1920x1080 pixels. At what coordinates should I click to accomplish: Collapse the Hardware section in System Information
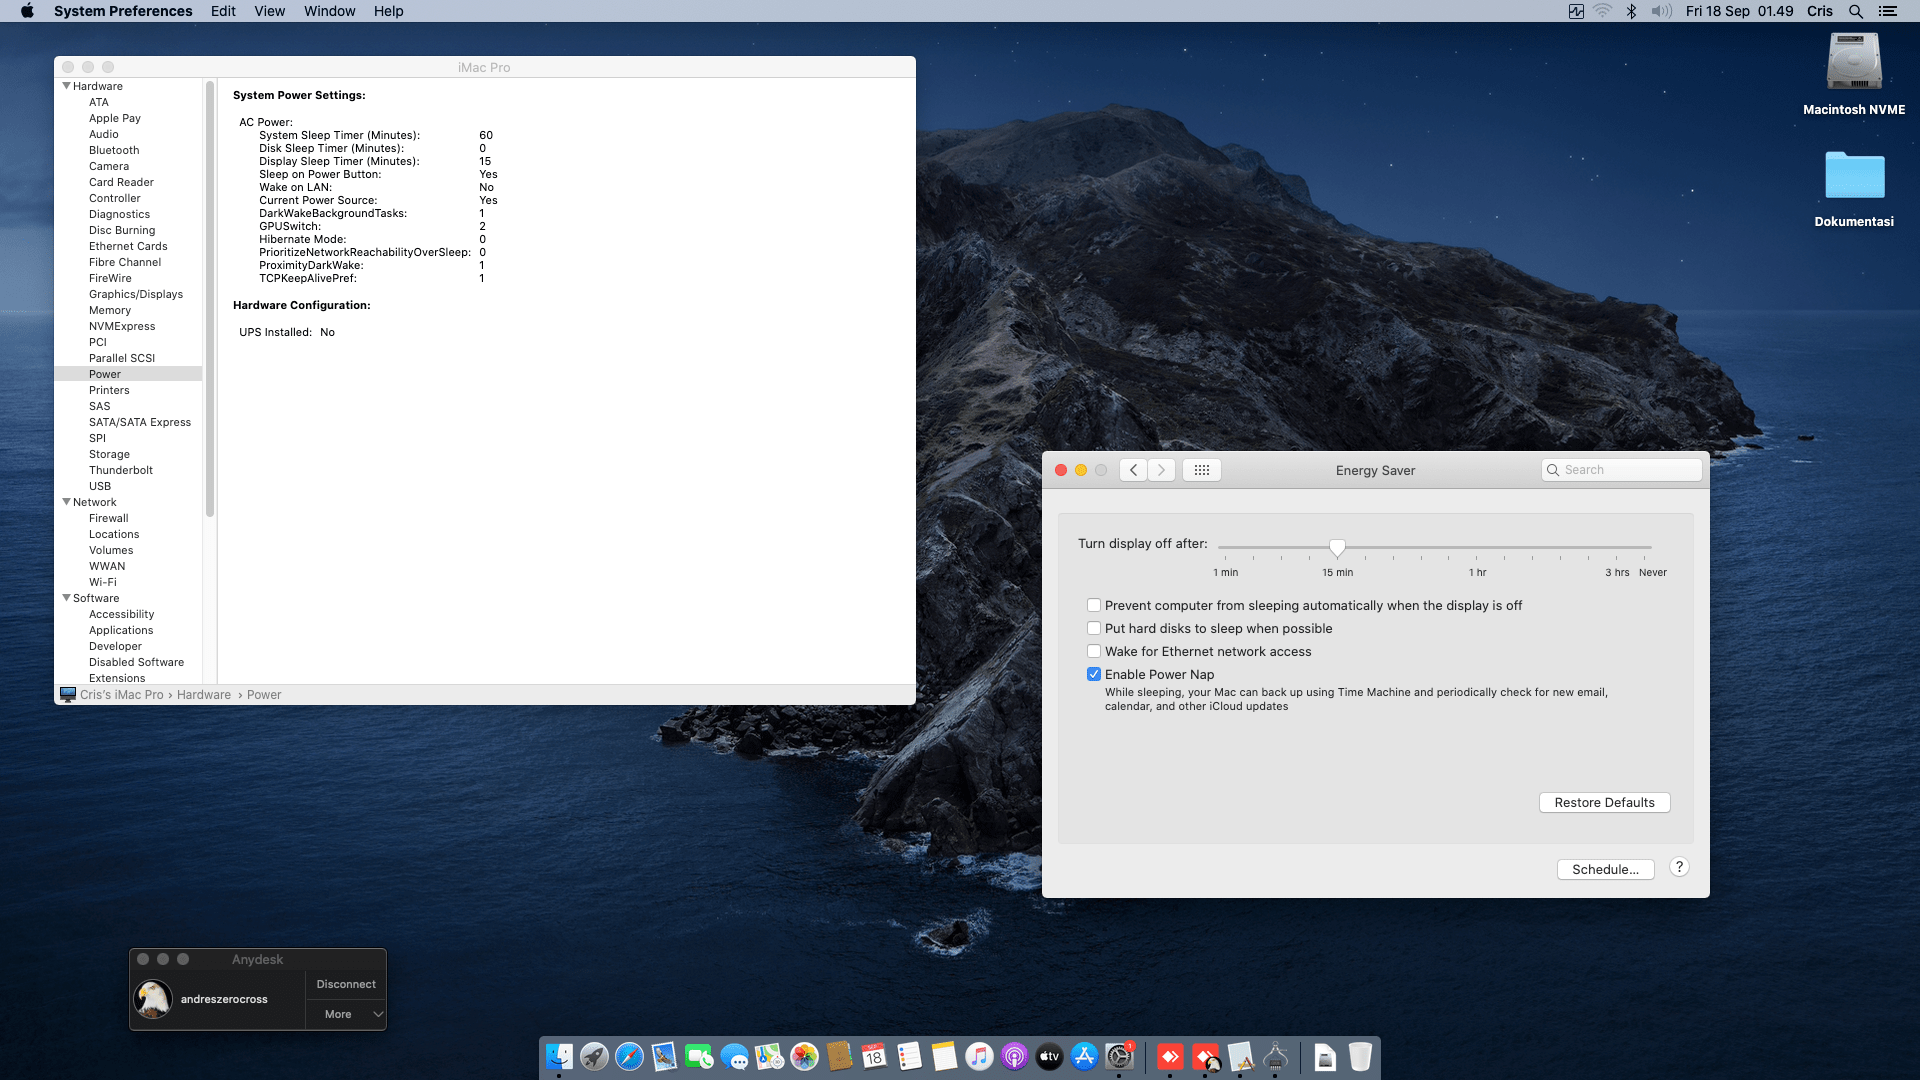67,86
